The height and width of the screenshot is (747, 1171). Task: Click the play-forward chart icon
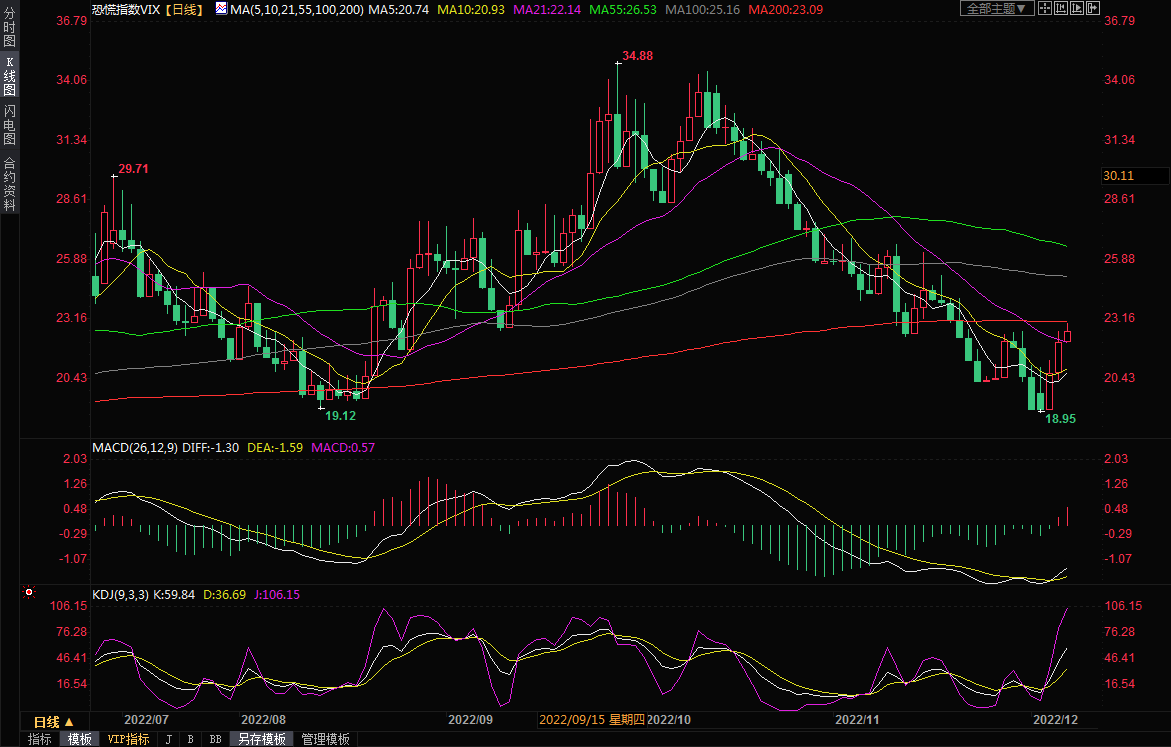click(1076, 8)
